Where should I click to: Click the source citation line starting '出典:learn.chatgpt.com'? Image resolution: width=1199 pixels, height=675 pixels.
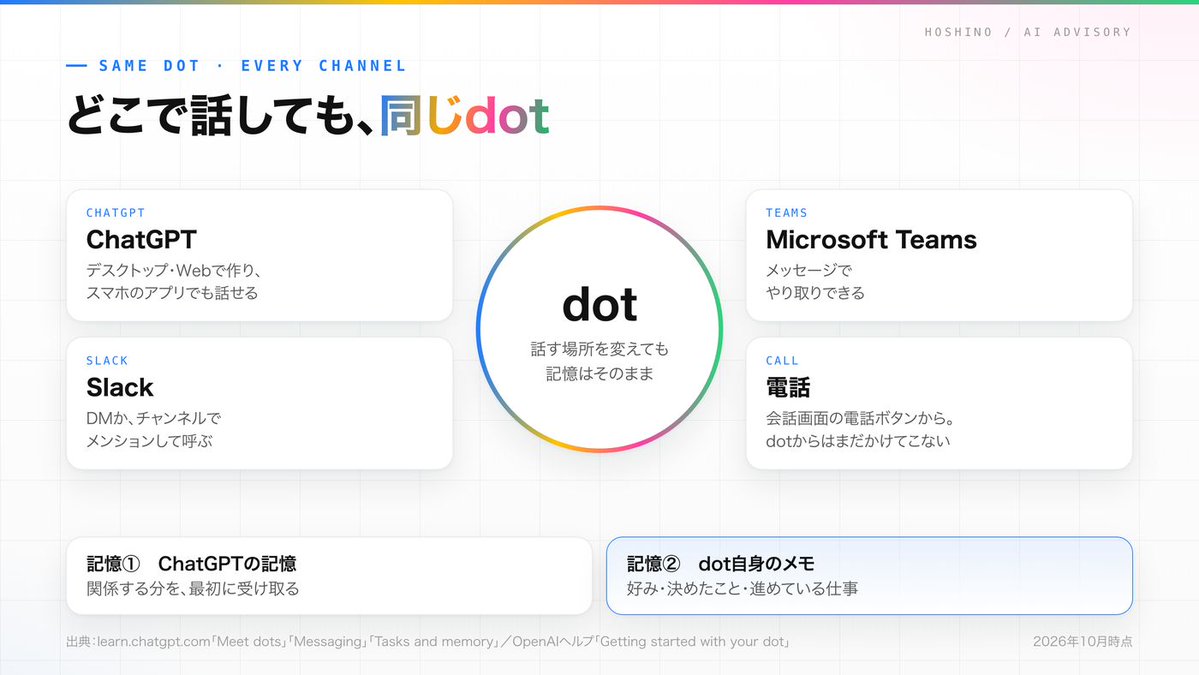[x=427, y=641]
